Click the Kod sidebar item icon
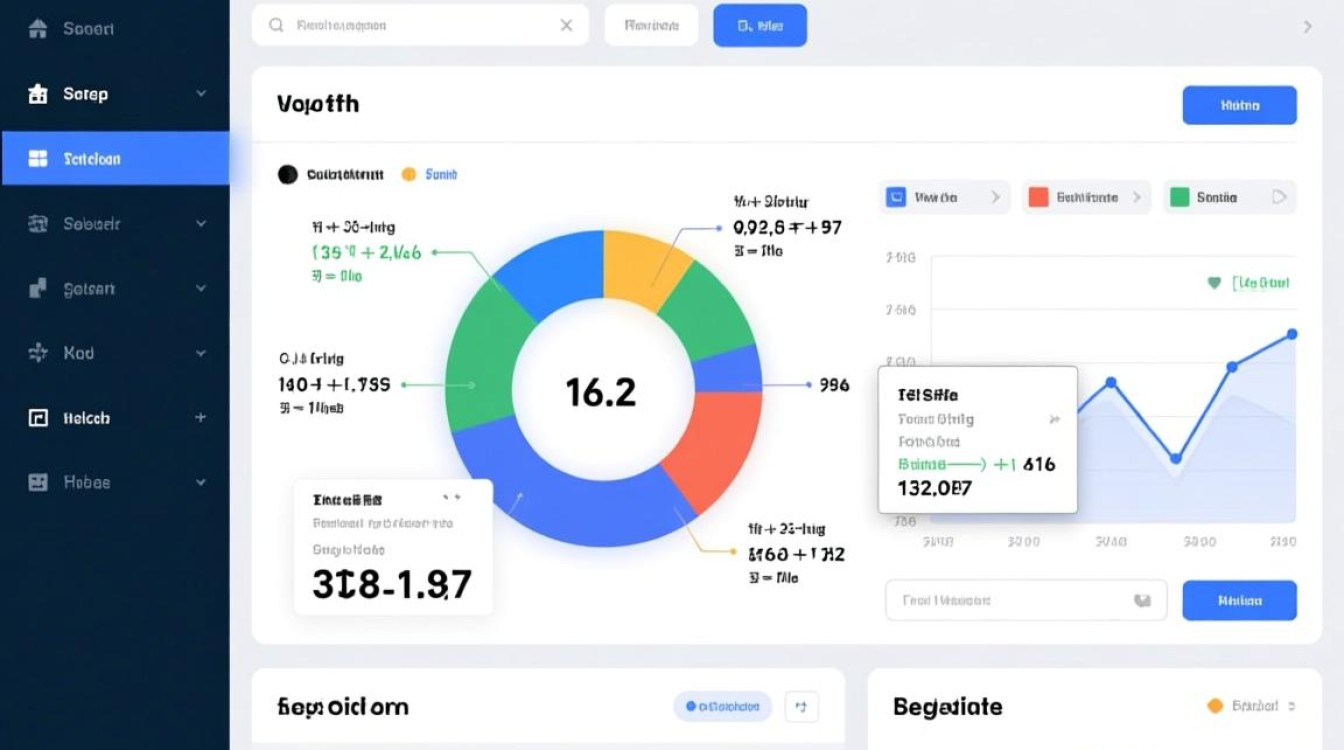 [x=38, y=353]
